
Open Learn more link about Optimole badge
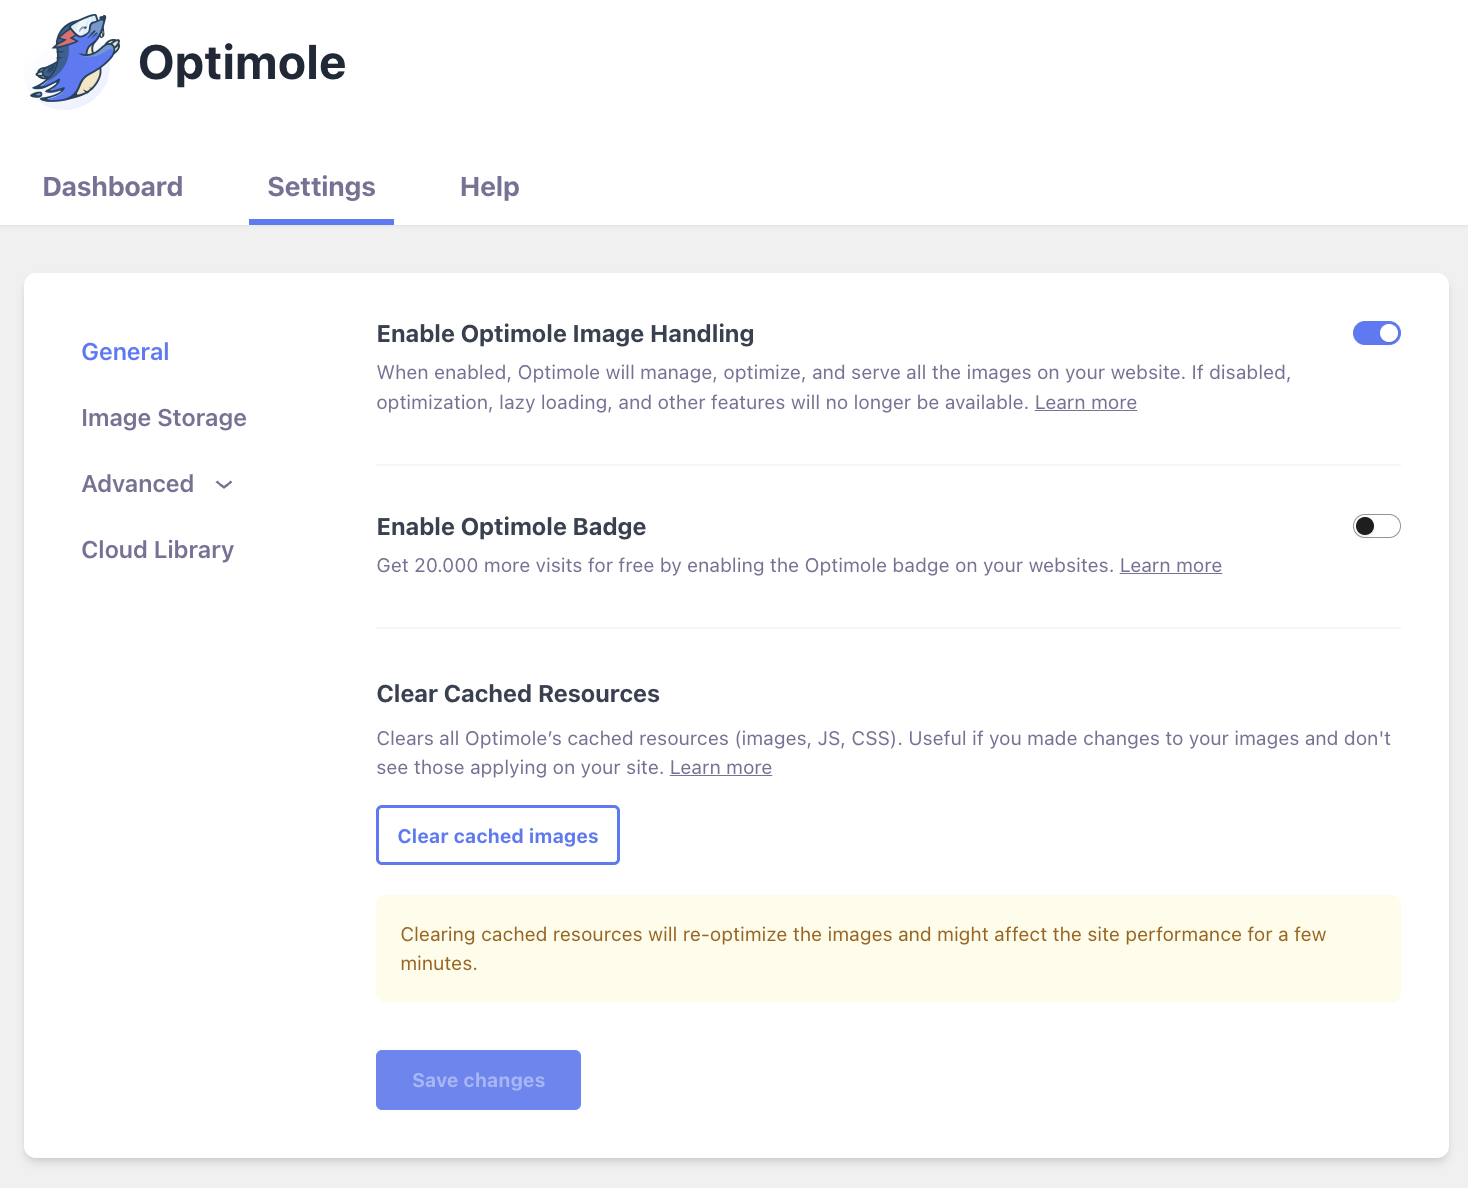pos(1170,565)
